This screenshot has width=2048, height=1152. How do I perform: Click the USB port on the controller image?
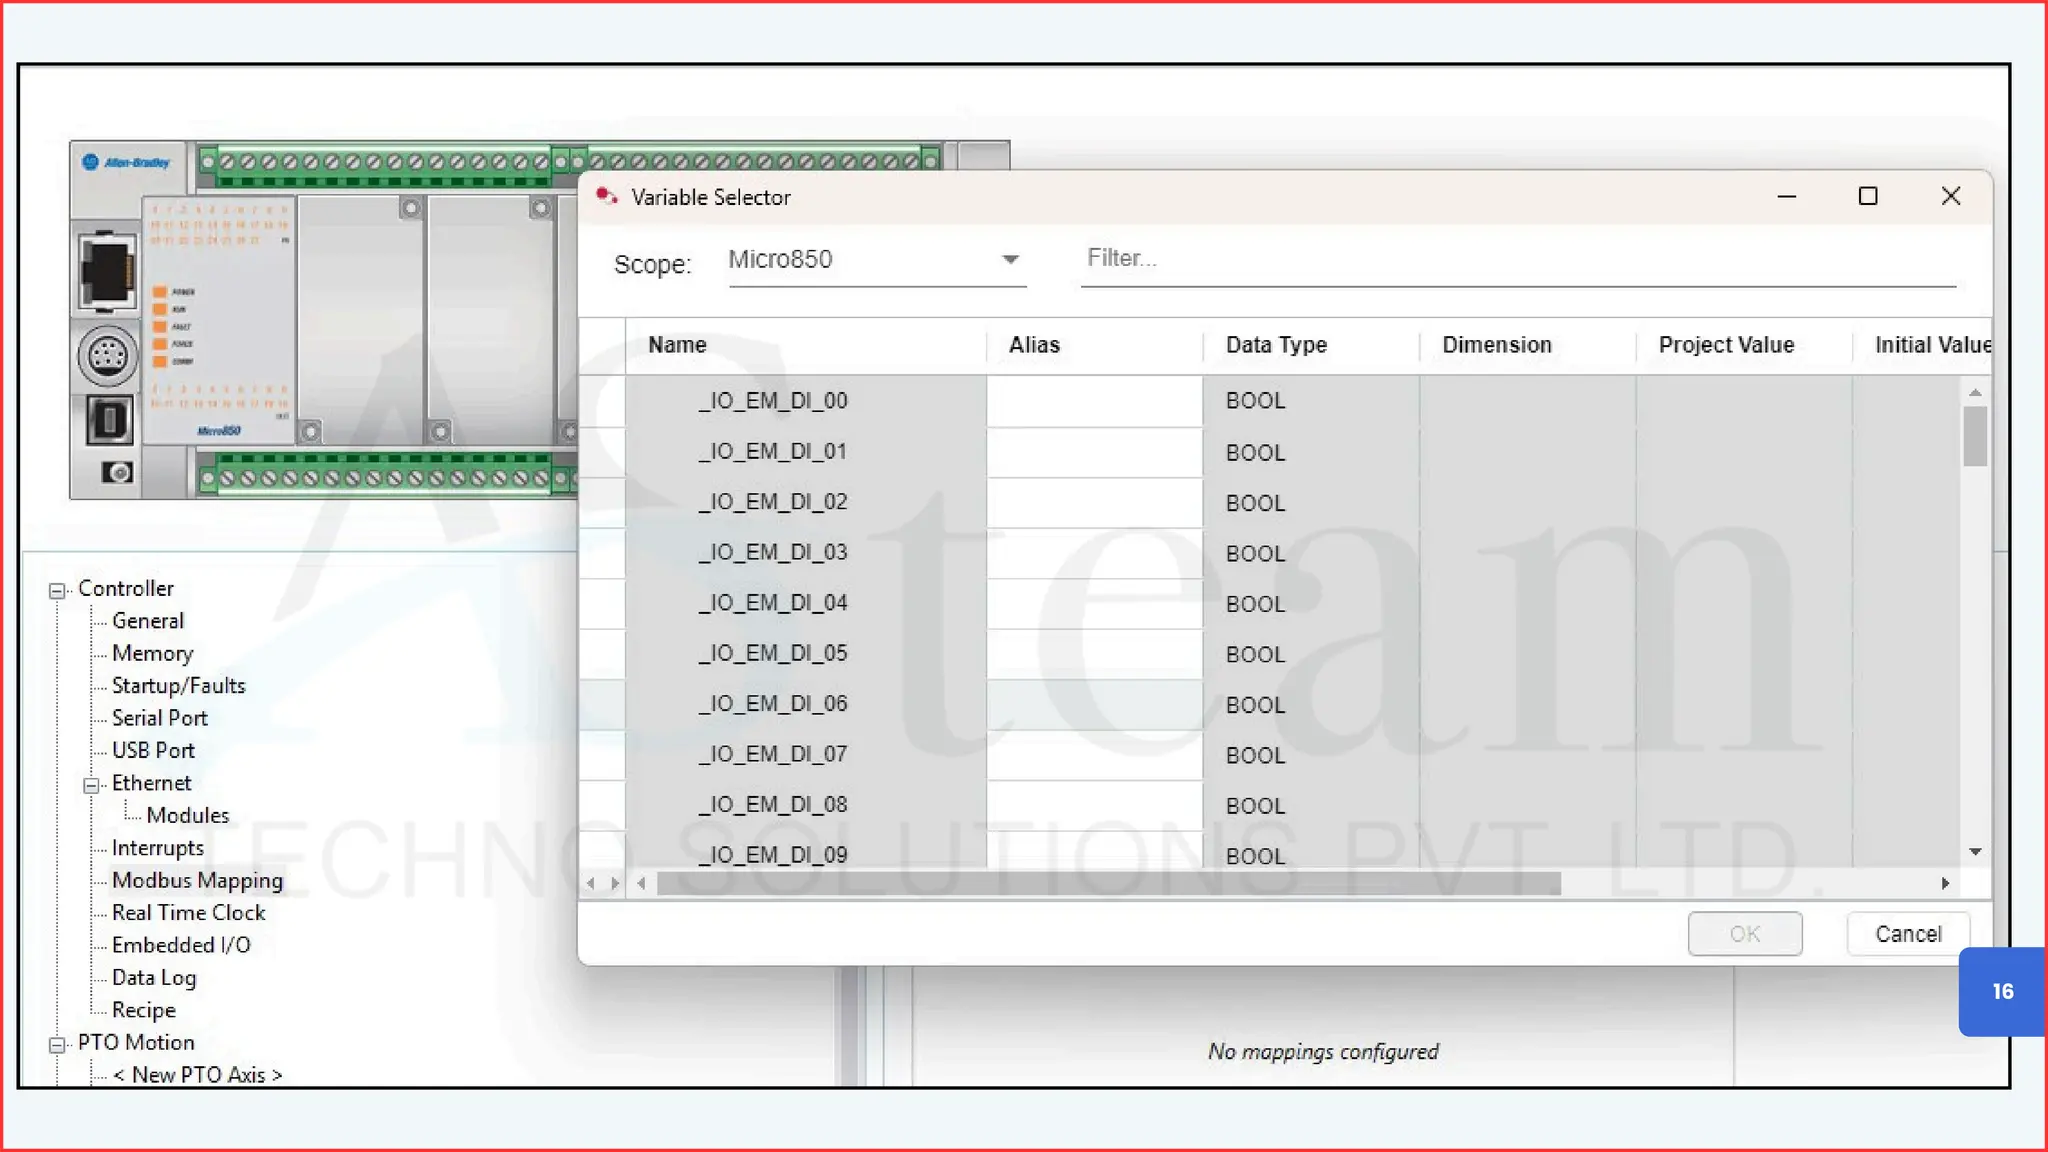pyautogui.click(x=109, y=419)
